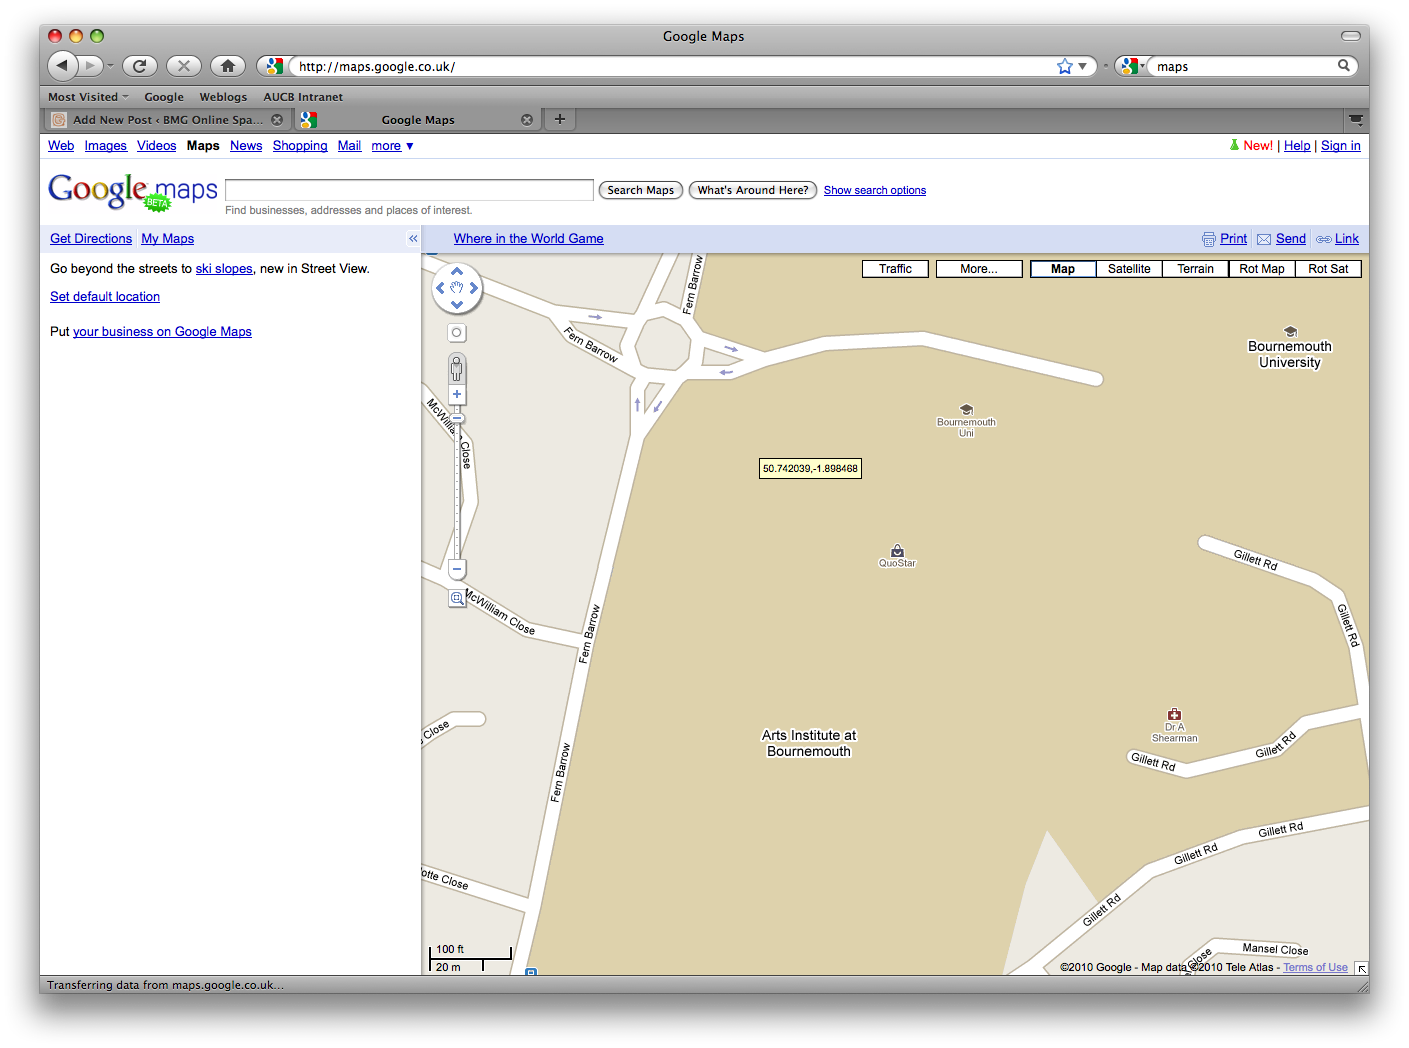Switch to Rot Sat view
Viewport: 1409px width, 1048px height.
tap(1328, 269)
